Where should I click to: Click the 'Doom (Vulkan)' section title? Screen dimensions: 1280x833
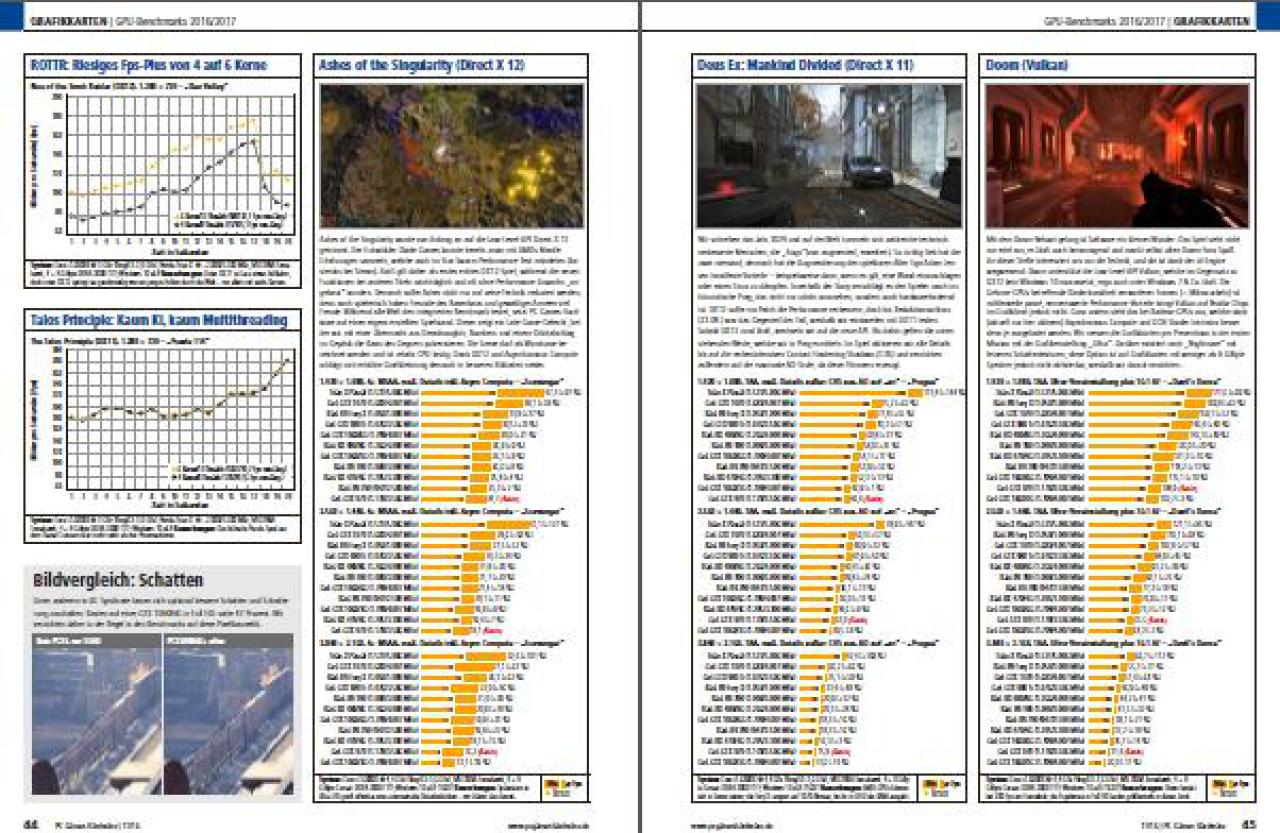pos(1027,66)
